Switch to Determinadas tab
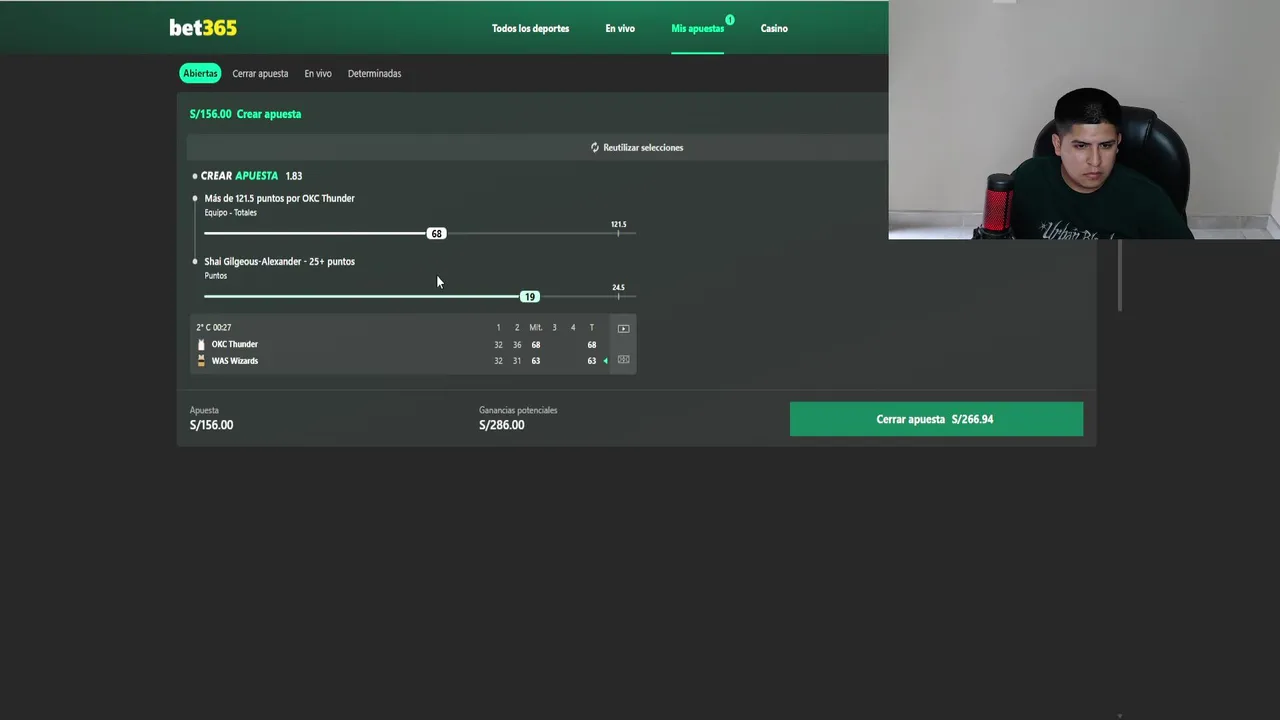1280x720 pixels. tap(374, 74)
